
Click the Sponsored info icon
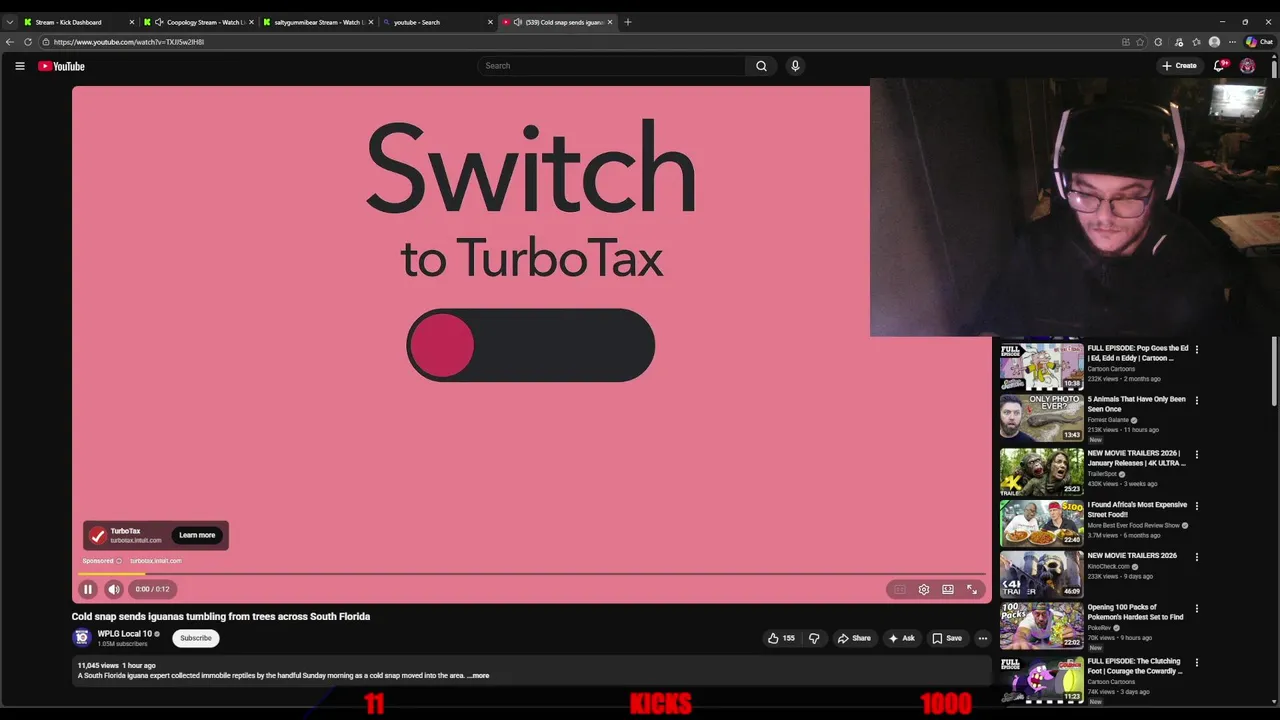pos(119,561)
